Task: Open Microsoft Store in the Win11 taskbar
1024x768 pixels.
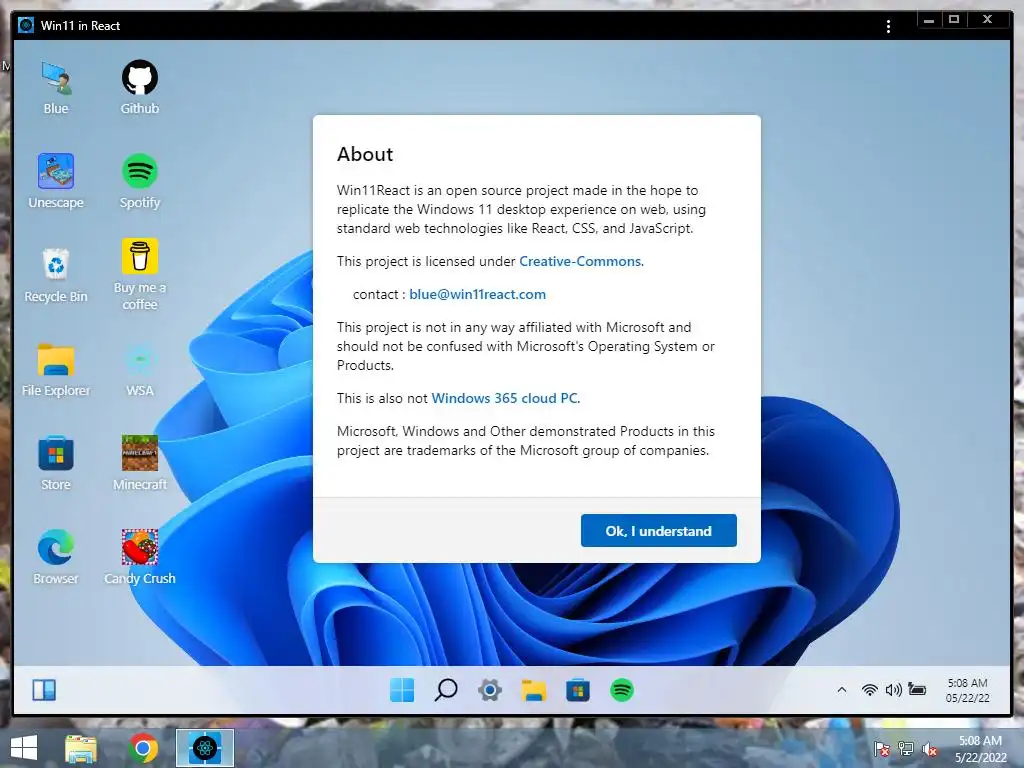Action: pos(577,690)
